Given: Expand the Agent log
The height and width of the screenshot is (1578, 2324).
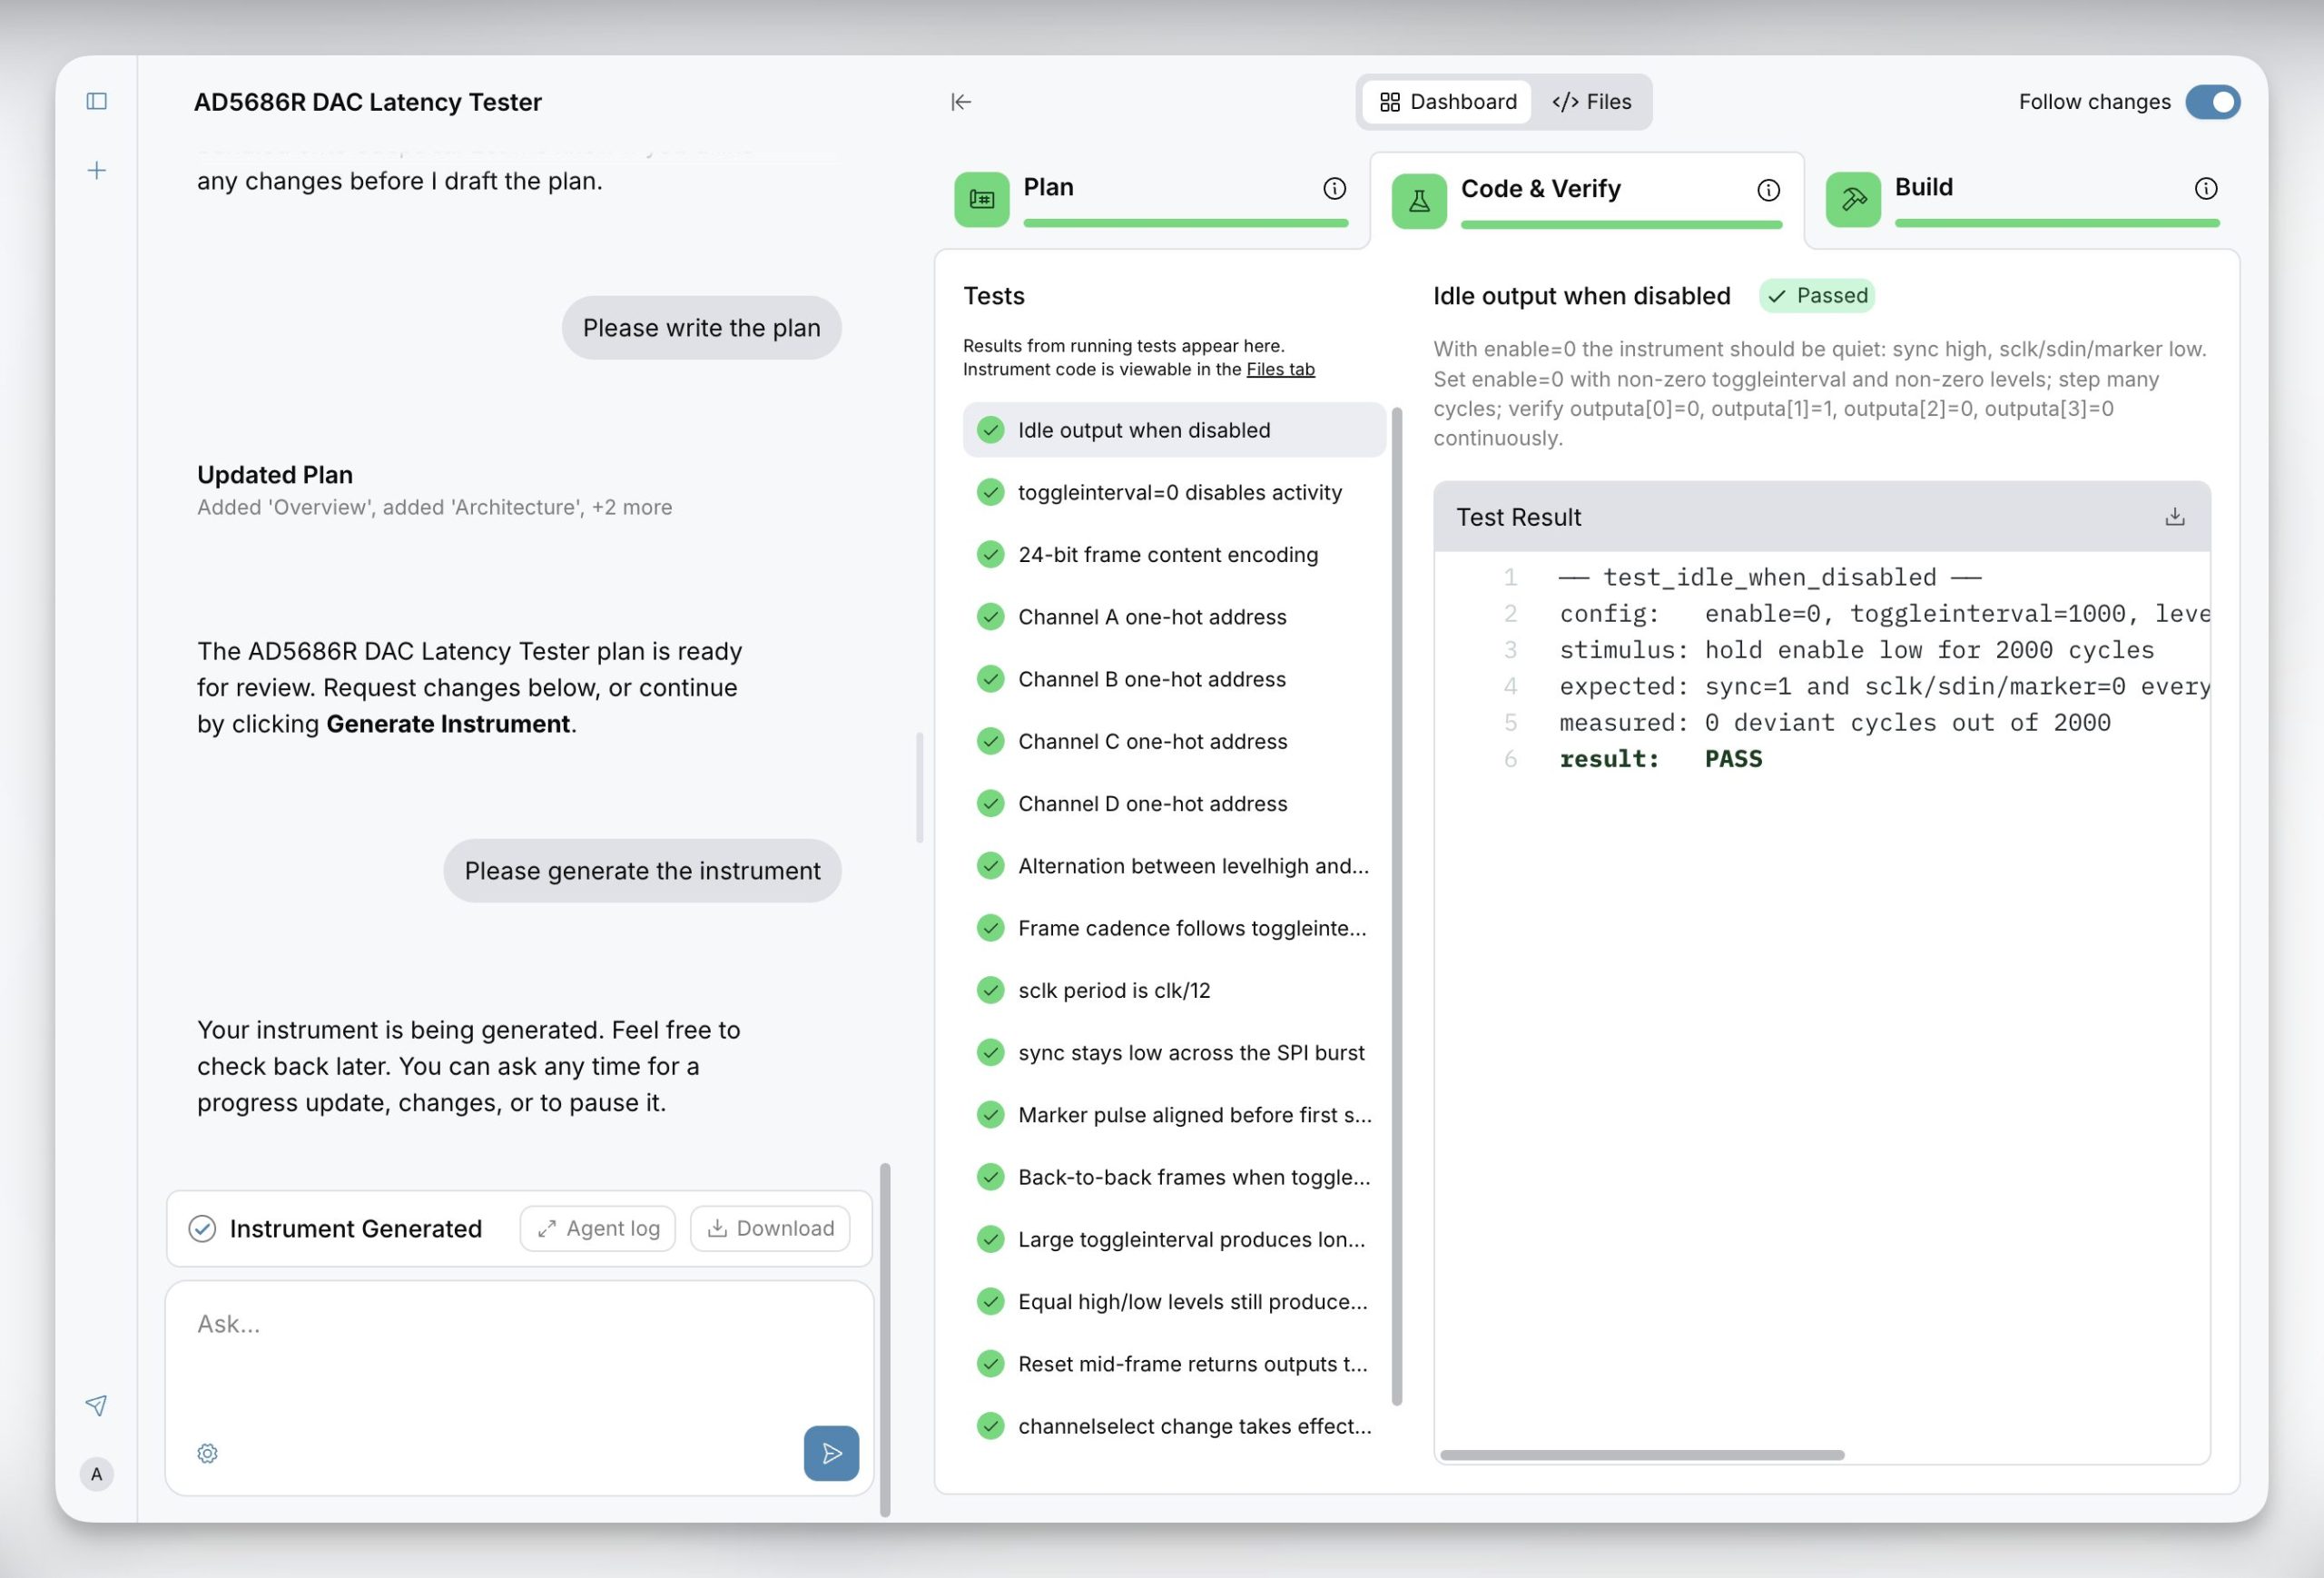Looking at the screenshot, I should pos(598,1228).
